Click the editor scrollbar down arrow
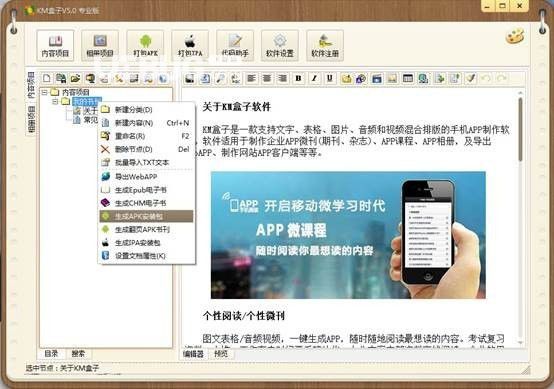554x389 pixels. point(520,342)
